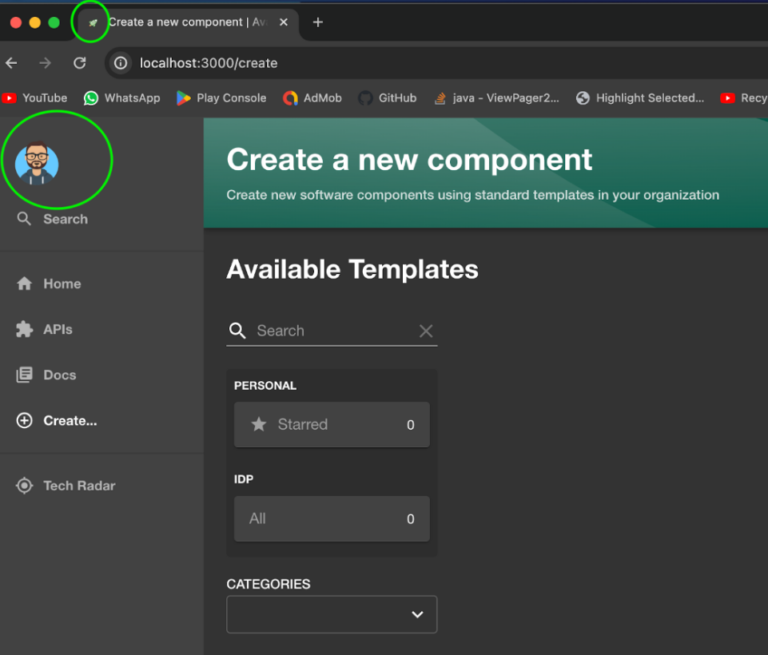Open a new browser tab

click(x=318, y=22)
